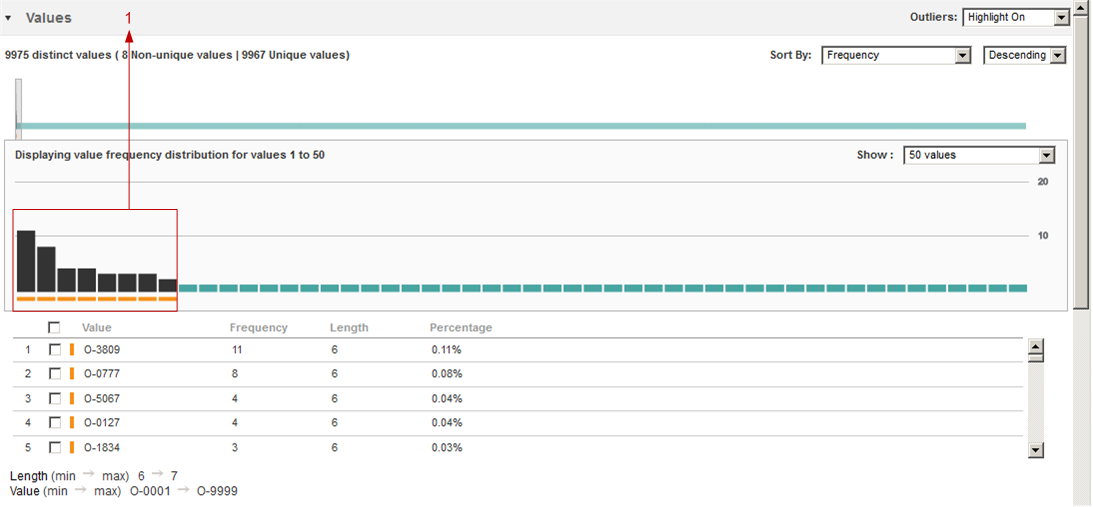Check the box for value O-0777
This screenshot has height=507, width=1093.
pos(55,374)
